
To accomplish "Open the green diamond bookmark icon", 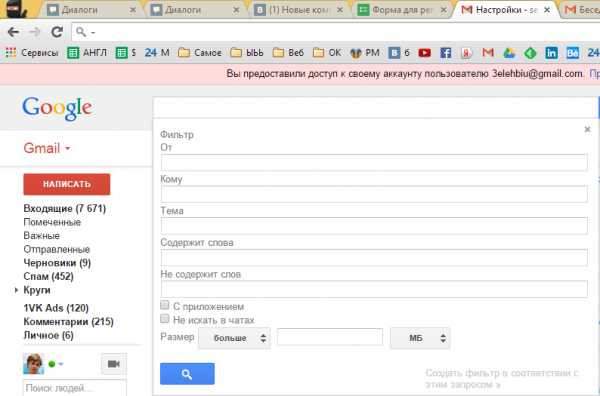I will (530, 53).
